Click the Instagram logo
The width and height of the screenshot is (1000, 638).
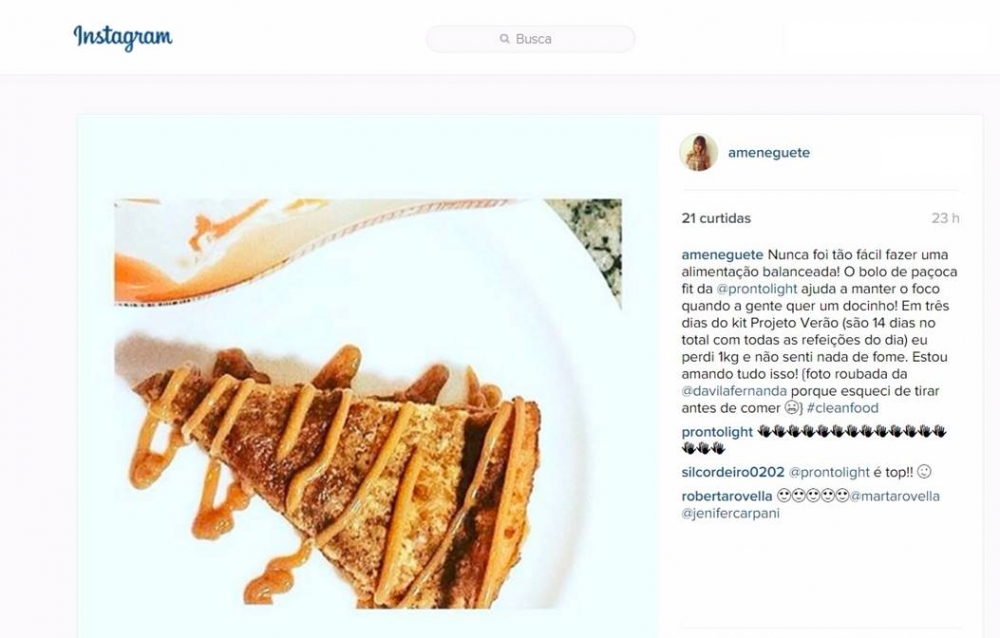(123, 38)
